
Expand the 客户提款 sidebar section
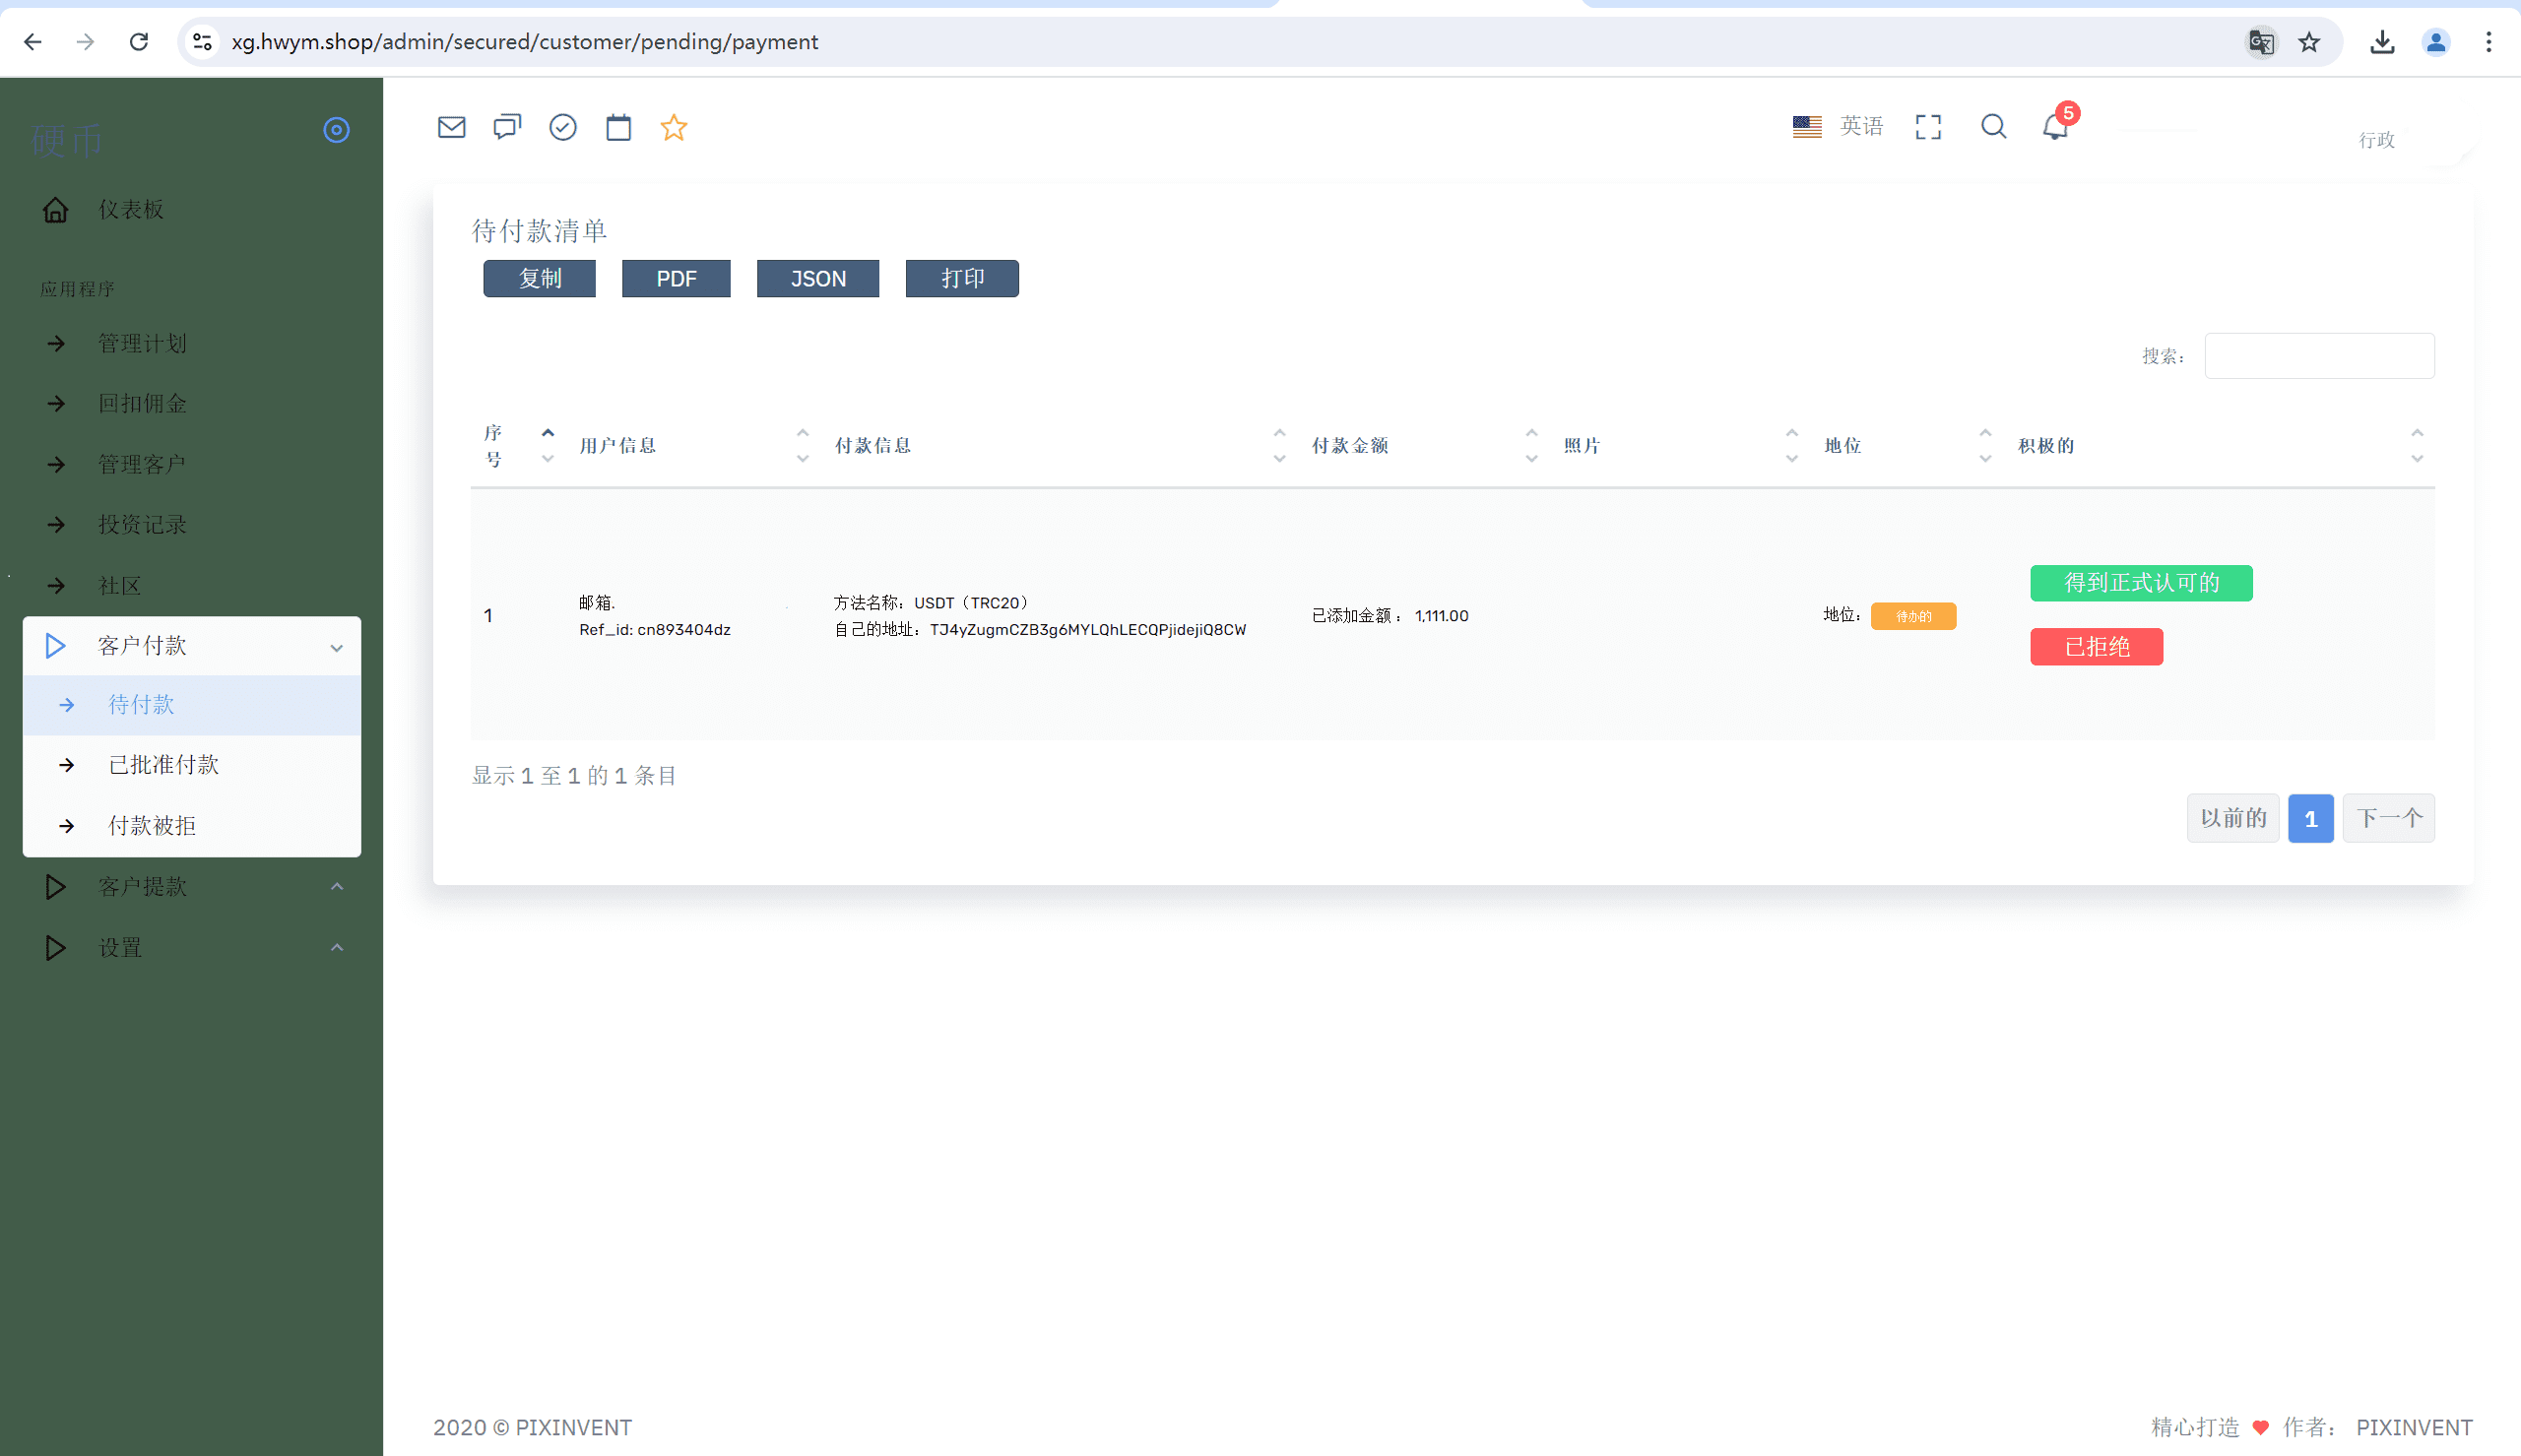[192, 887]
